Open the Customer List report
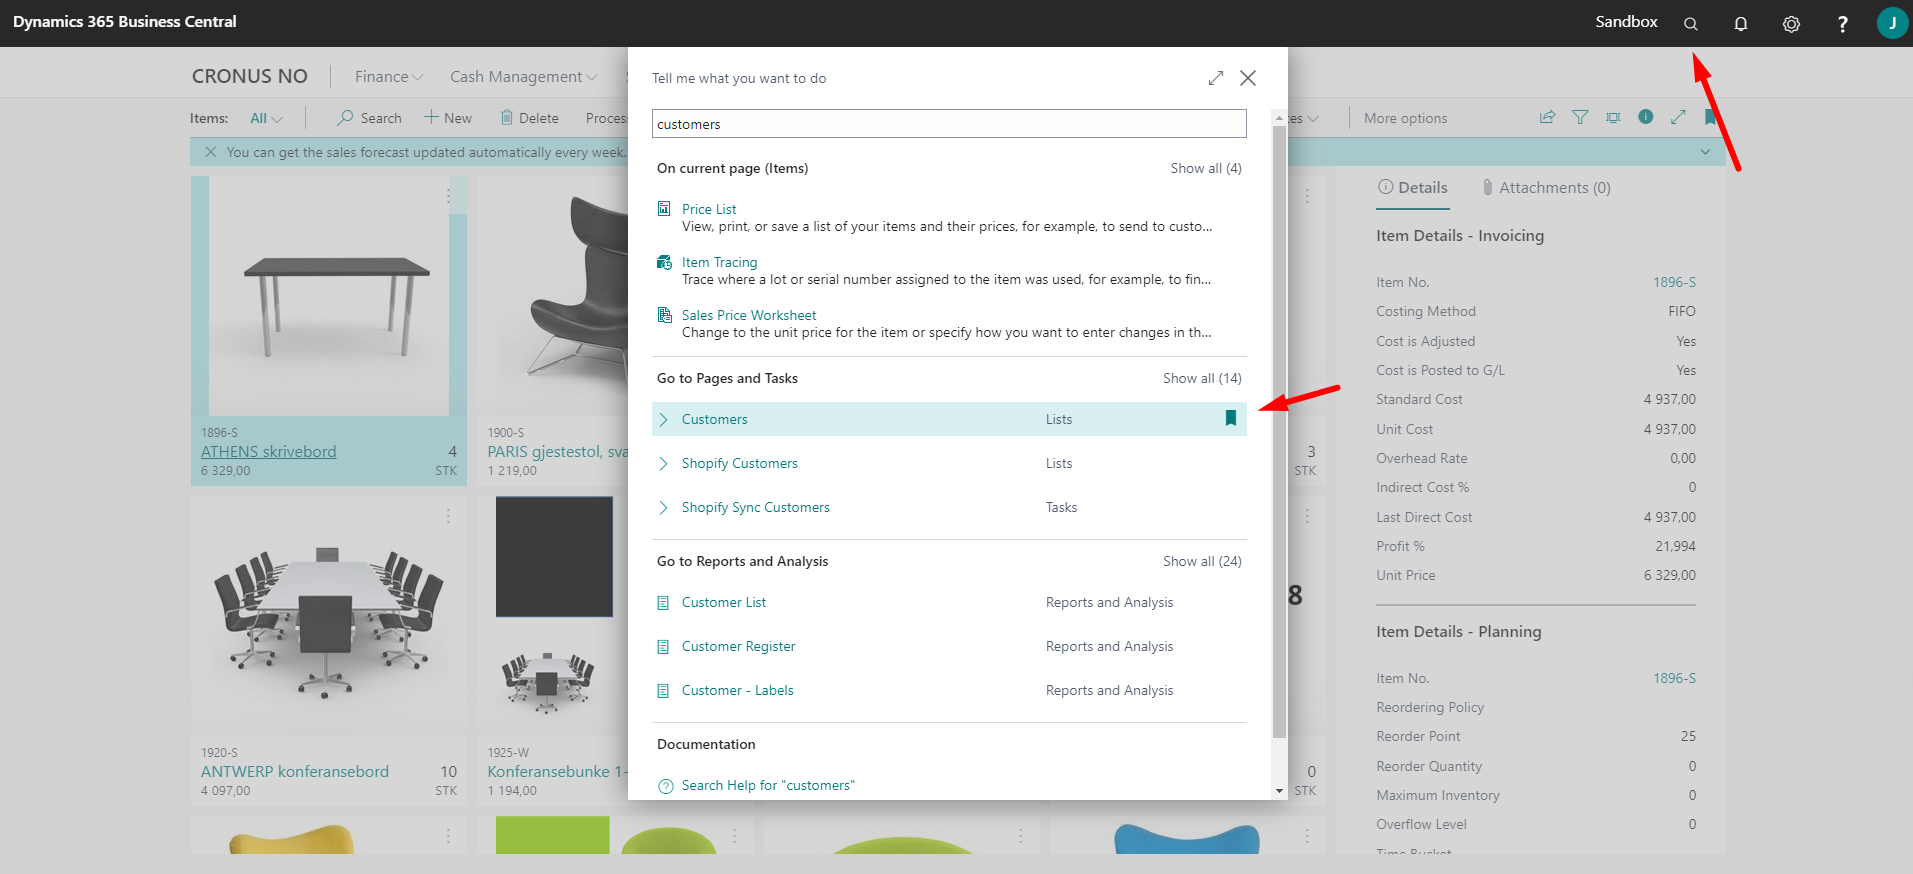The width and height of the screenshot is (1913, 874). (723, 602)
